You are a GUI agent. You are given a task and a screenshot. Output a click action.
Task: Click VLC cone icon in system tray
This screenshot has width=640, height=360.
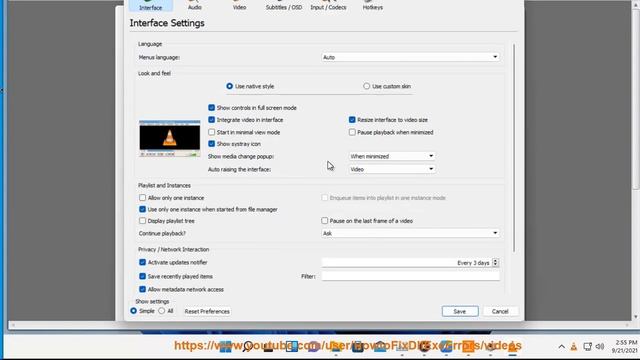pos(574,347)
